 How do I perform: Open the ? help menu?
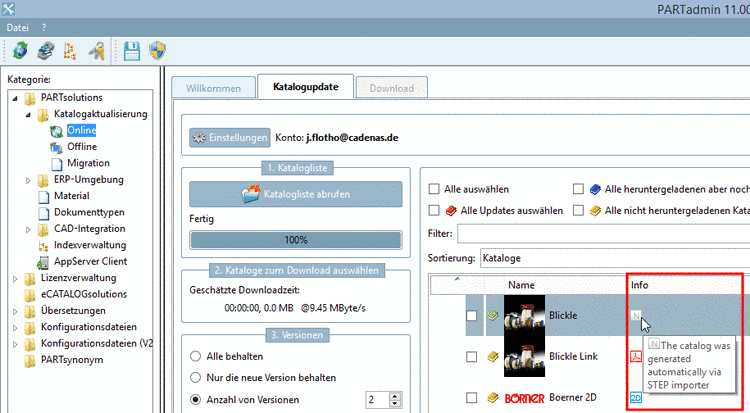pos(44,28)
